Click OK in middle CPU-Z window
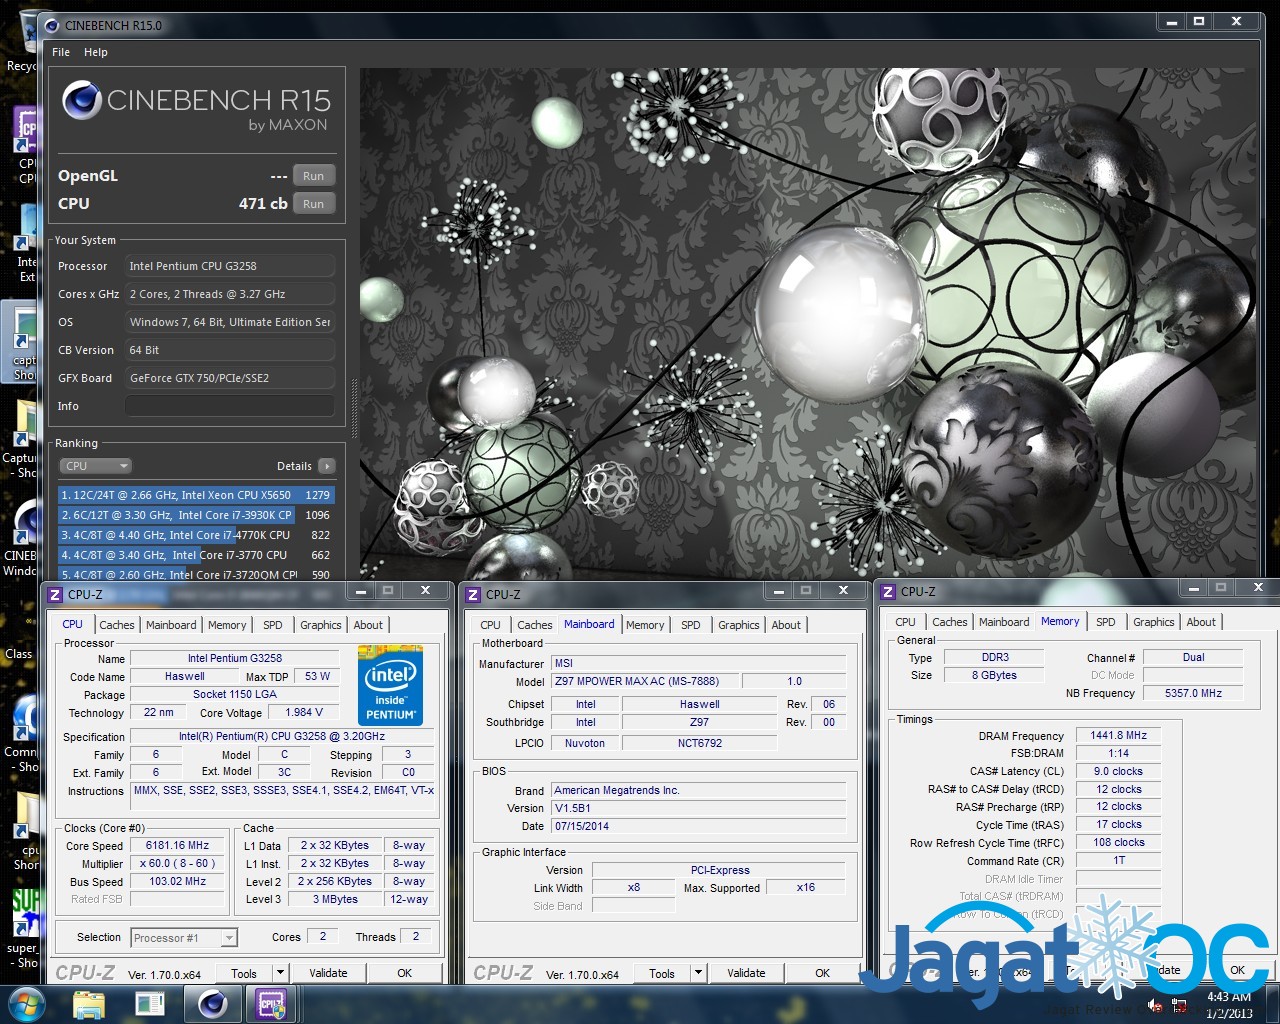Viewport: 1280px width, 1024px height. click(x=822, y=973)
